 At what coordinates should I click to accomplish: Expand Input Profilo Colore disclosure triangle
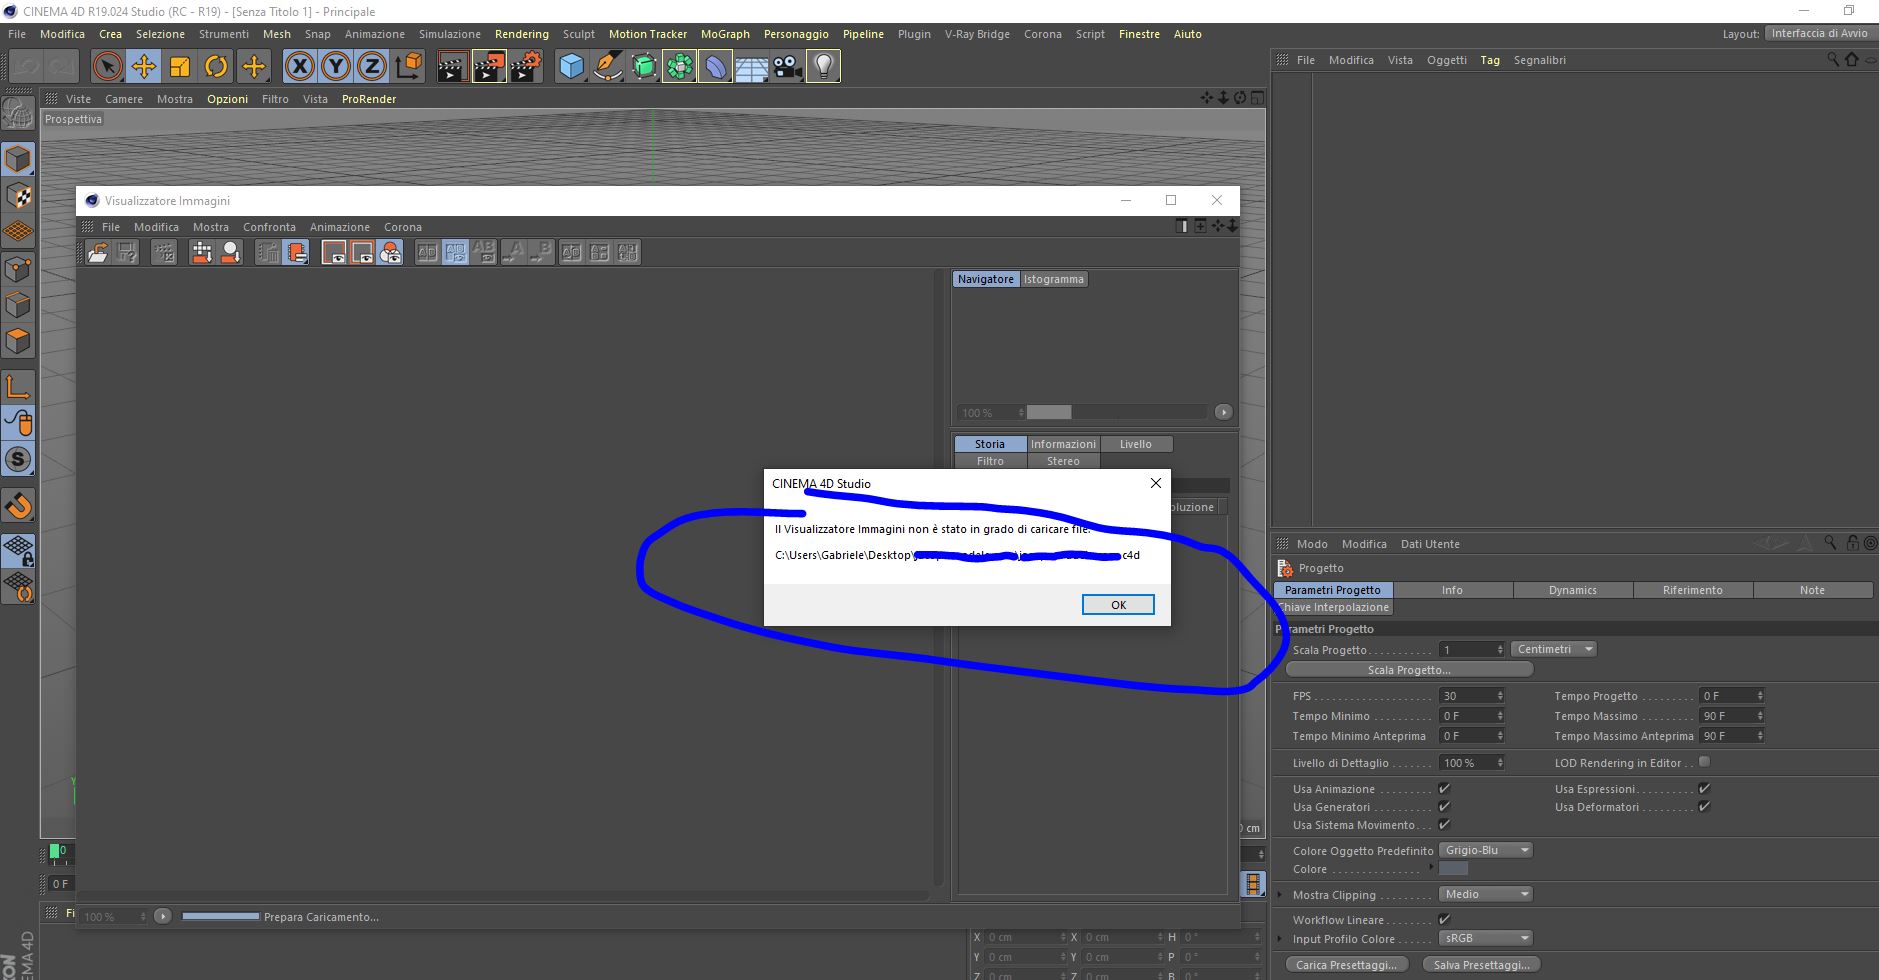click(1280, 938)
